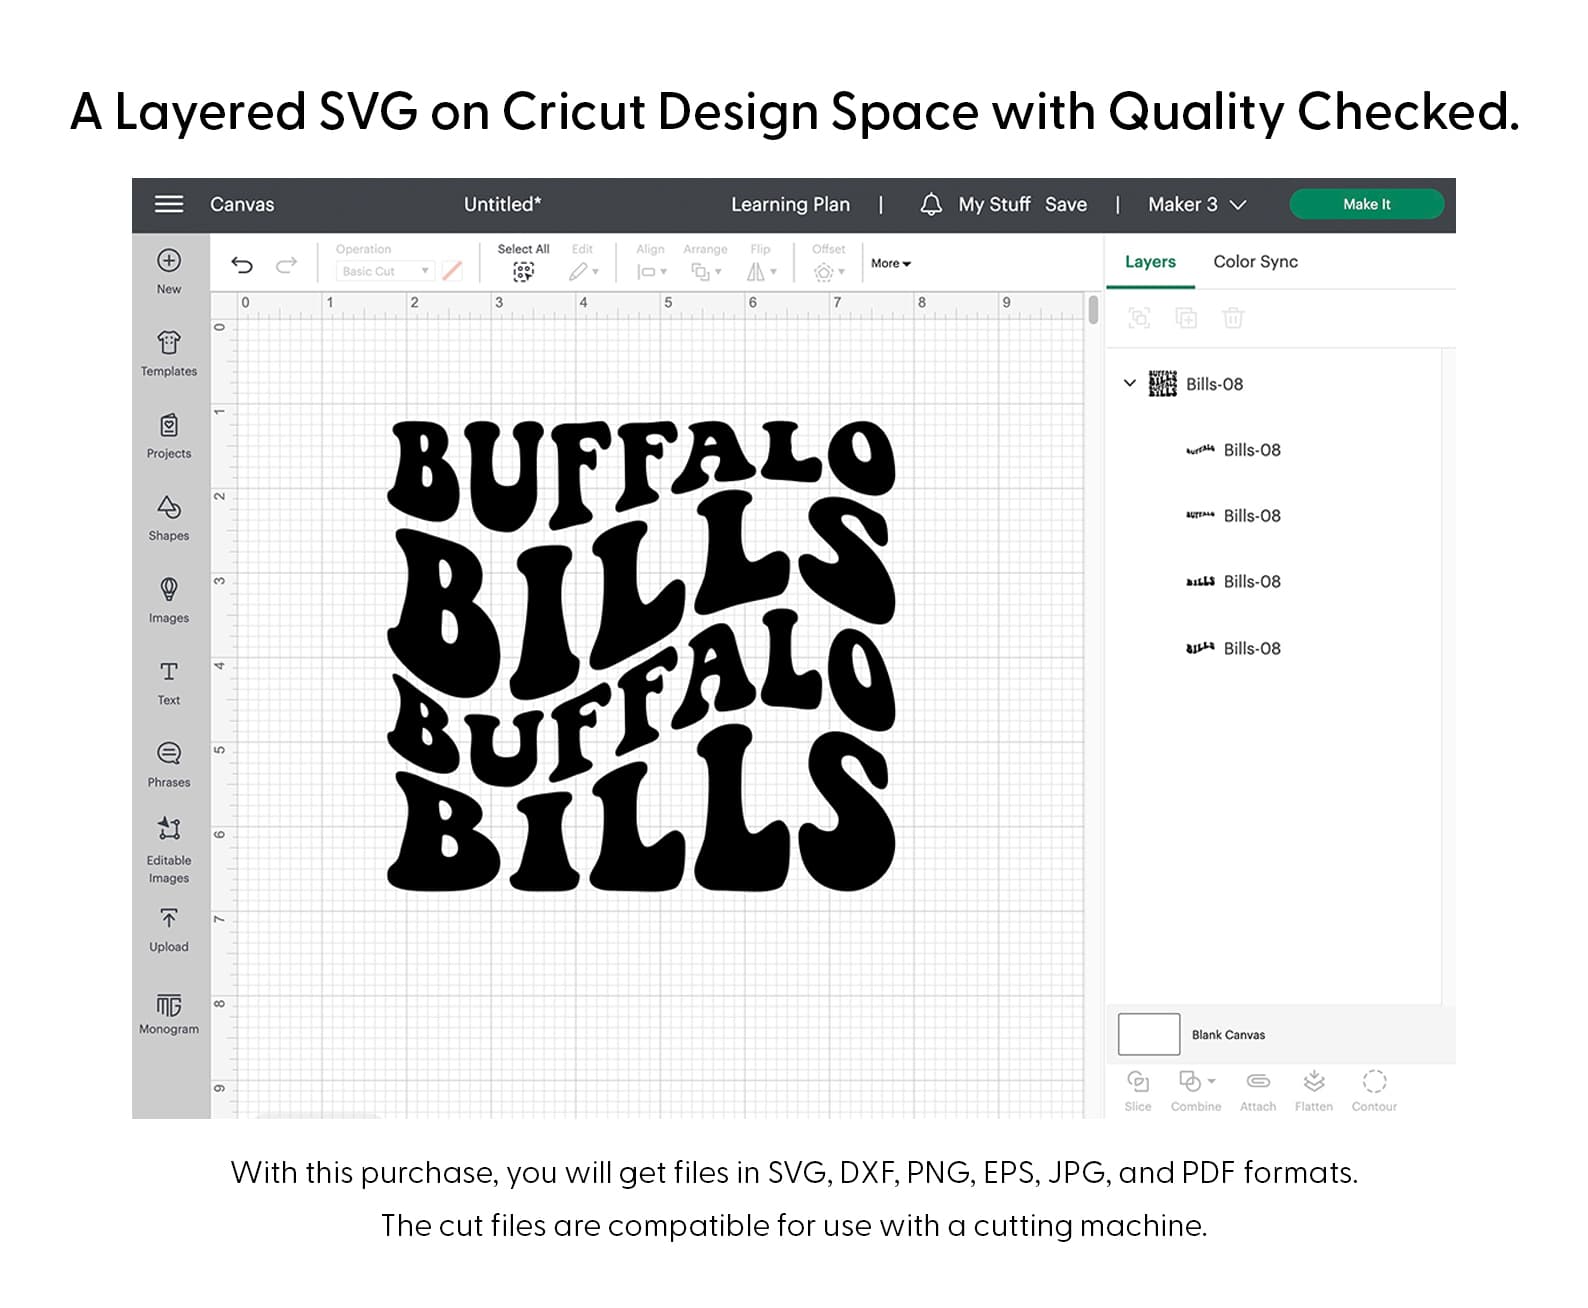The height and width of the screenshot is (1308, 1588).
Task: Click the pen color swatch beside Operation
Action: tap(452, 271)
